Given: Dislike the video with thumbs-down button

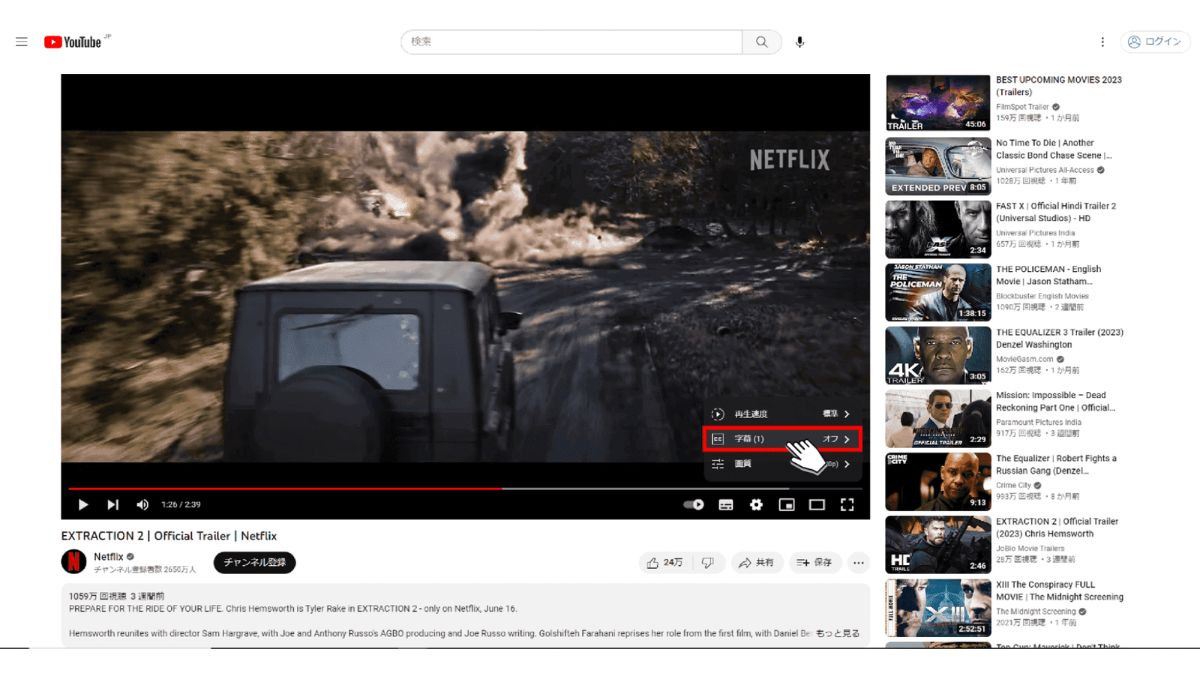Looking at the screenshot, I should (708, 563).
